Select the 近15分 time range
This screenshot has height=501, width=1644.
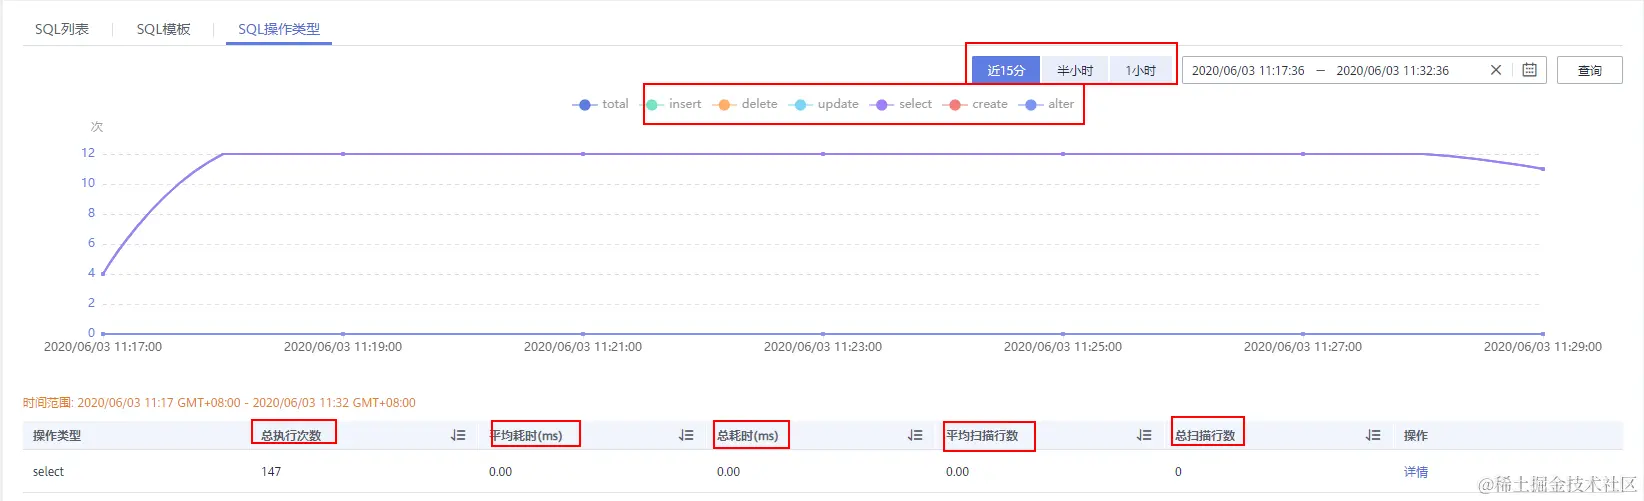tap(1006, 70)
